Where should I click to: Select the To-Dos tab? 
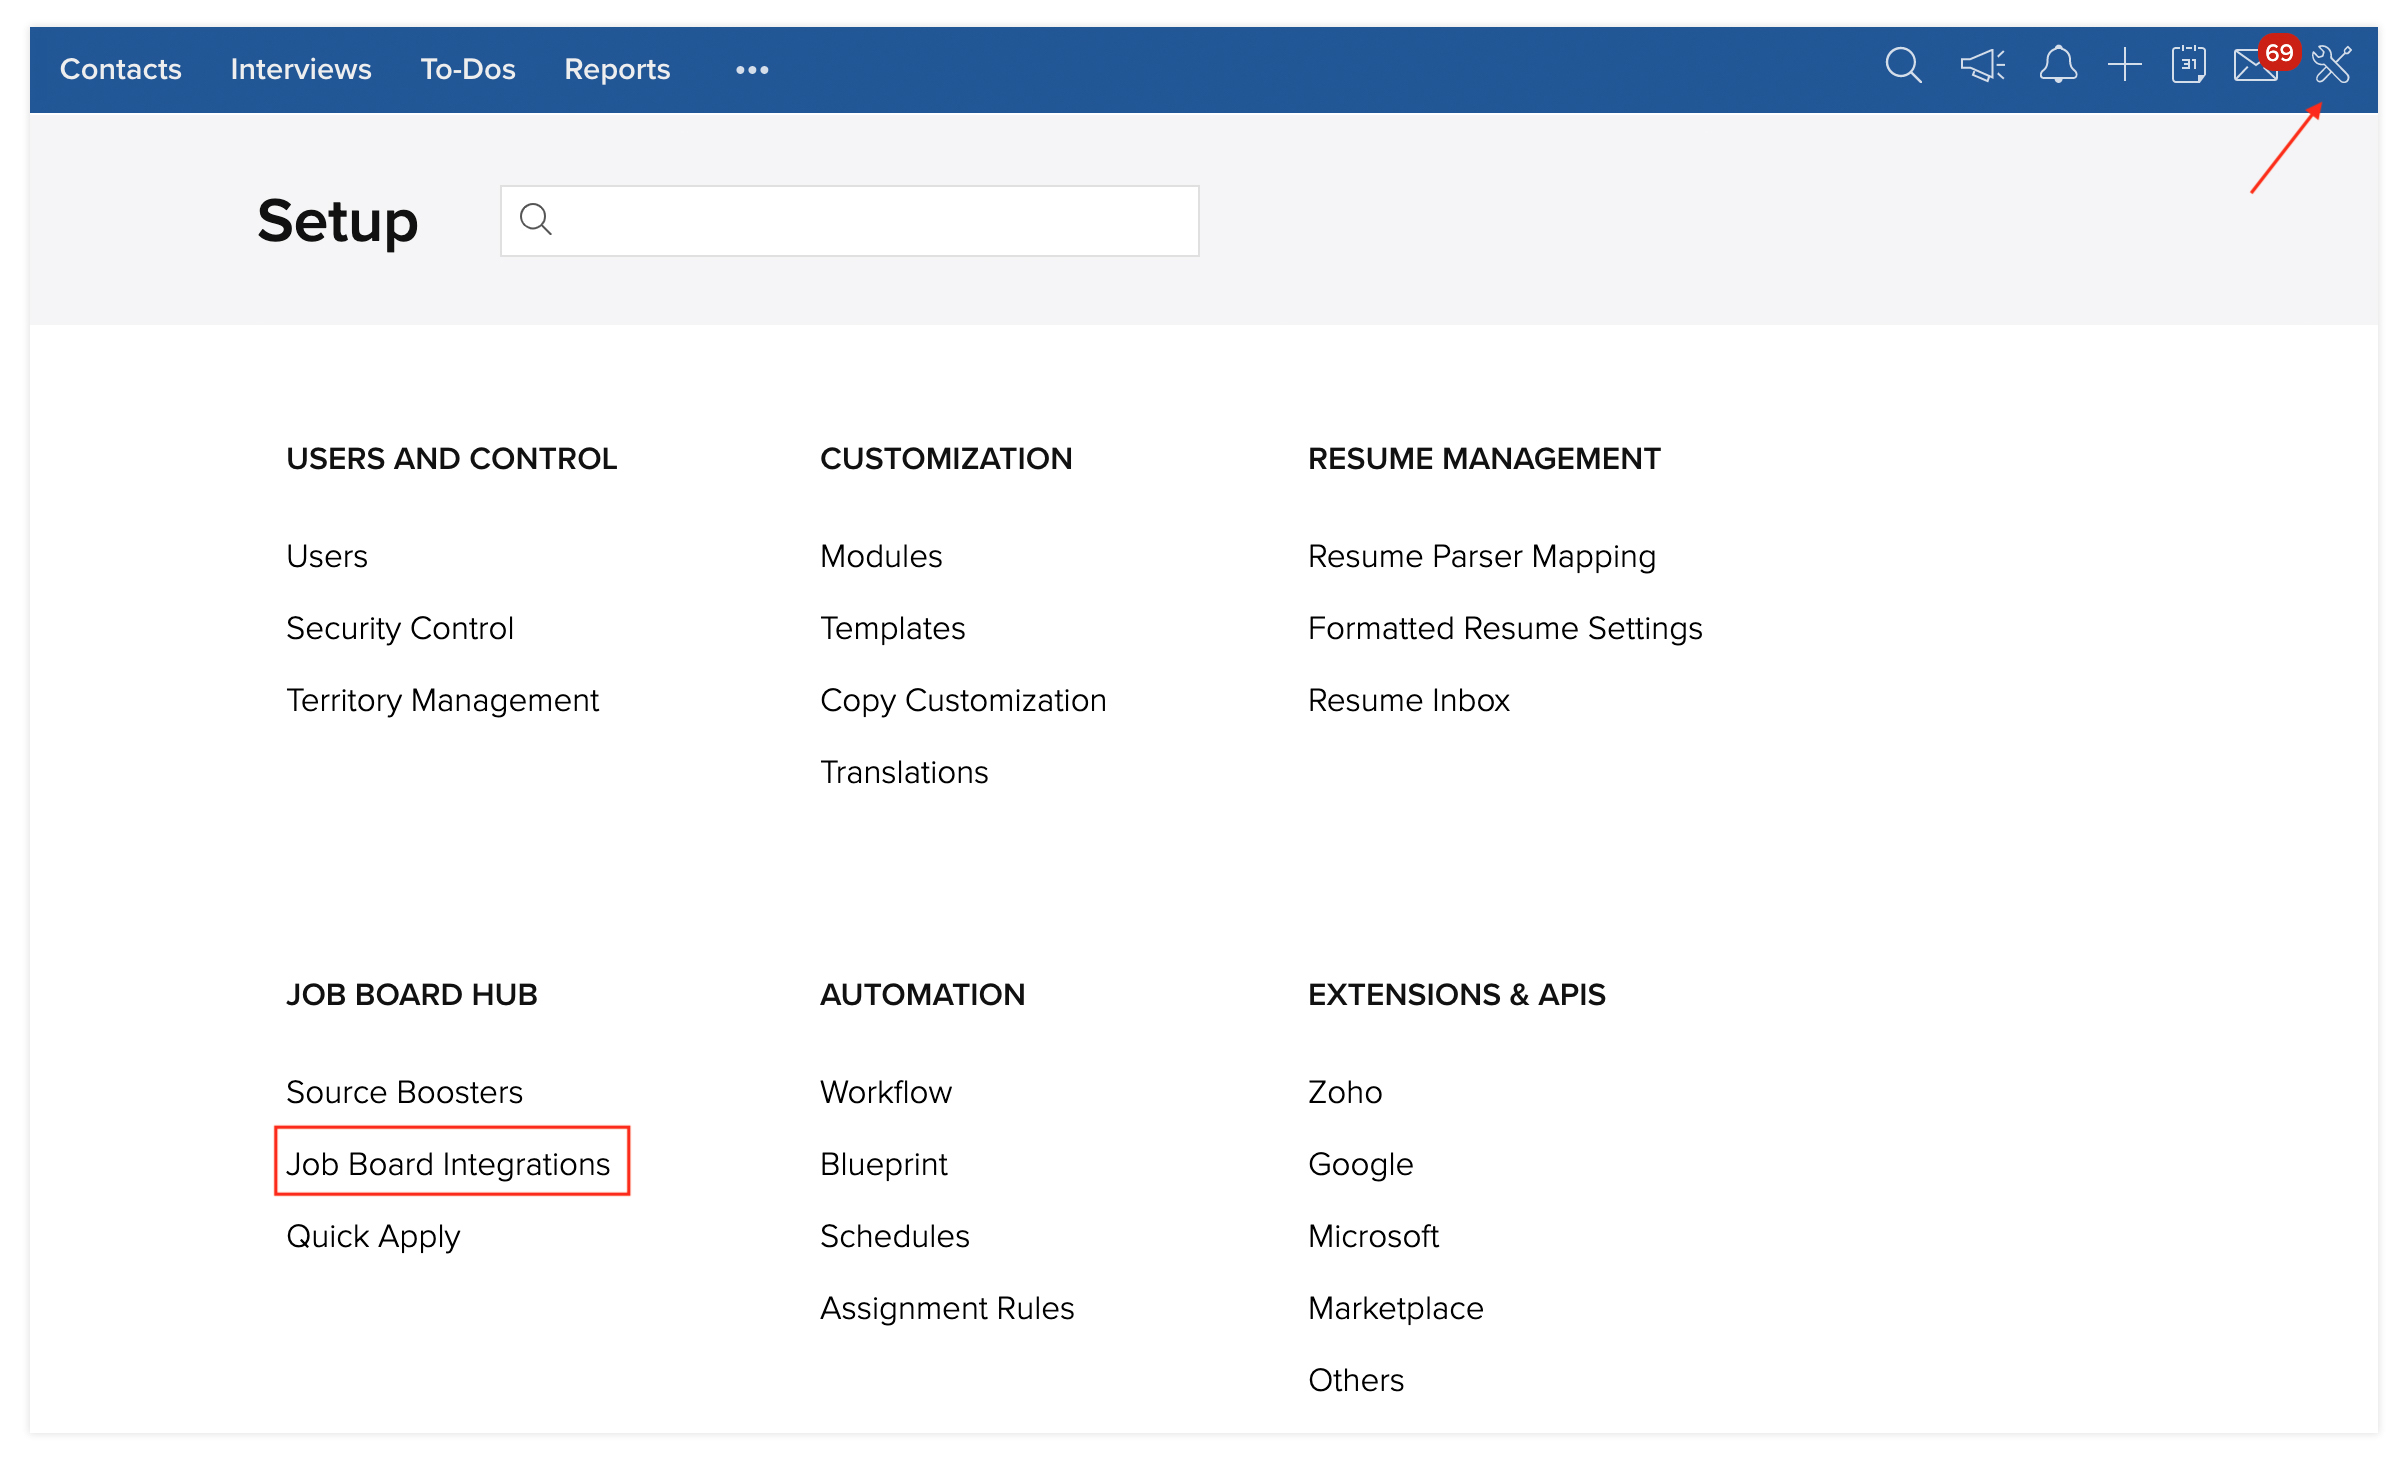(467, 69)
